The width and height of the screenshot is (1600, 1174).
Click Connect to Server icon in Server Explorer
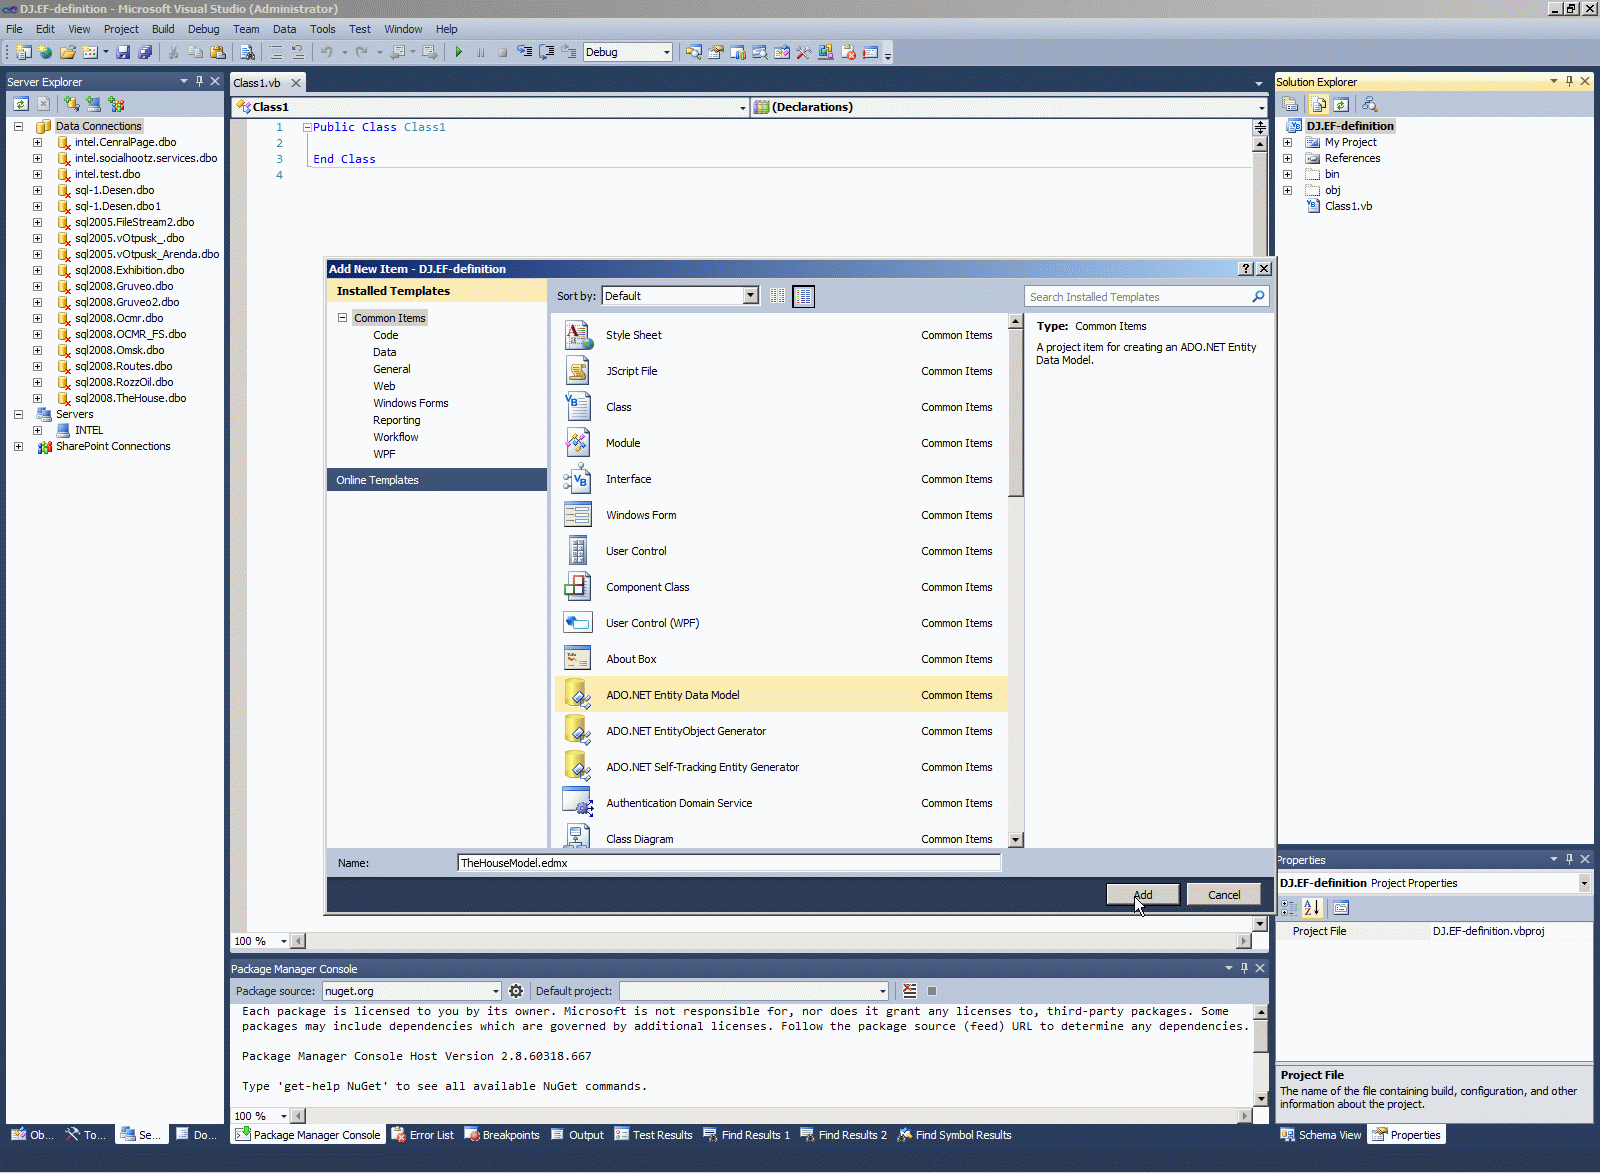pos(94,104)
